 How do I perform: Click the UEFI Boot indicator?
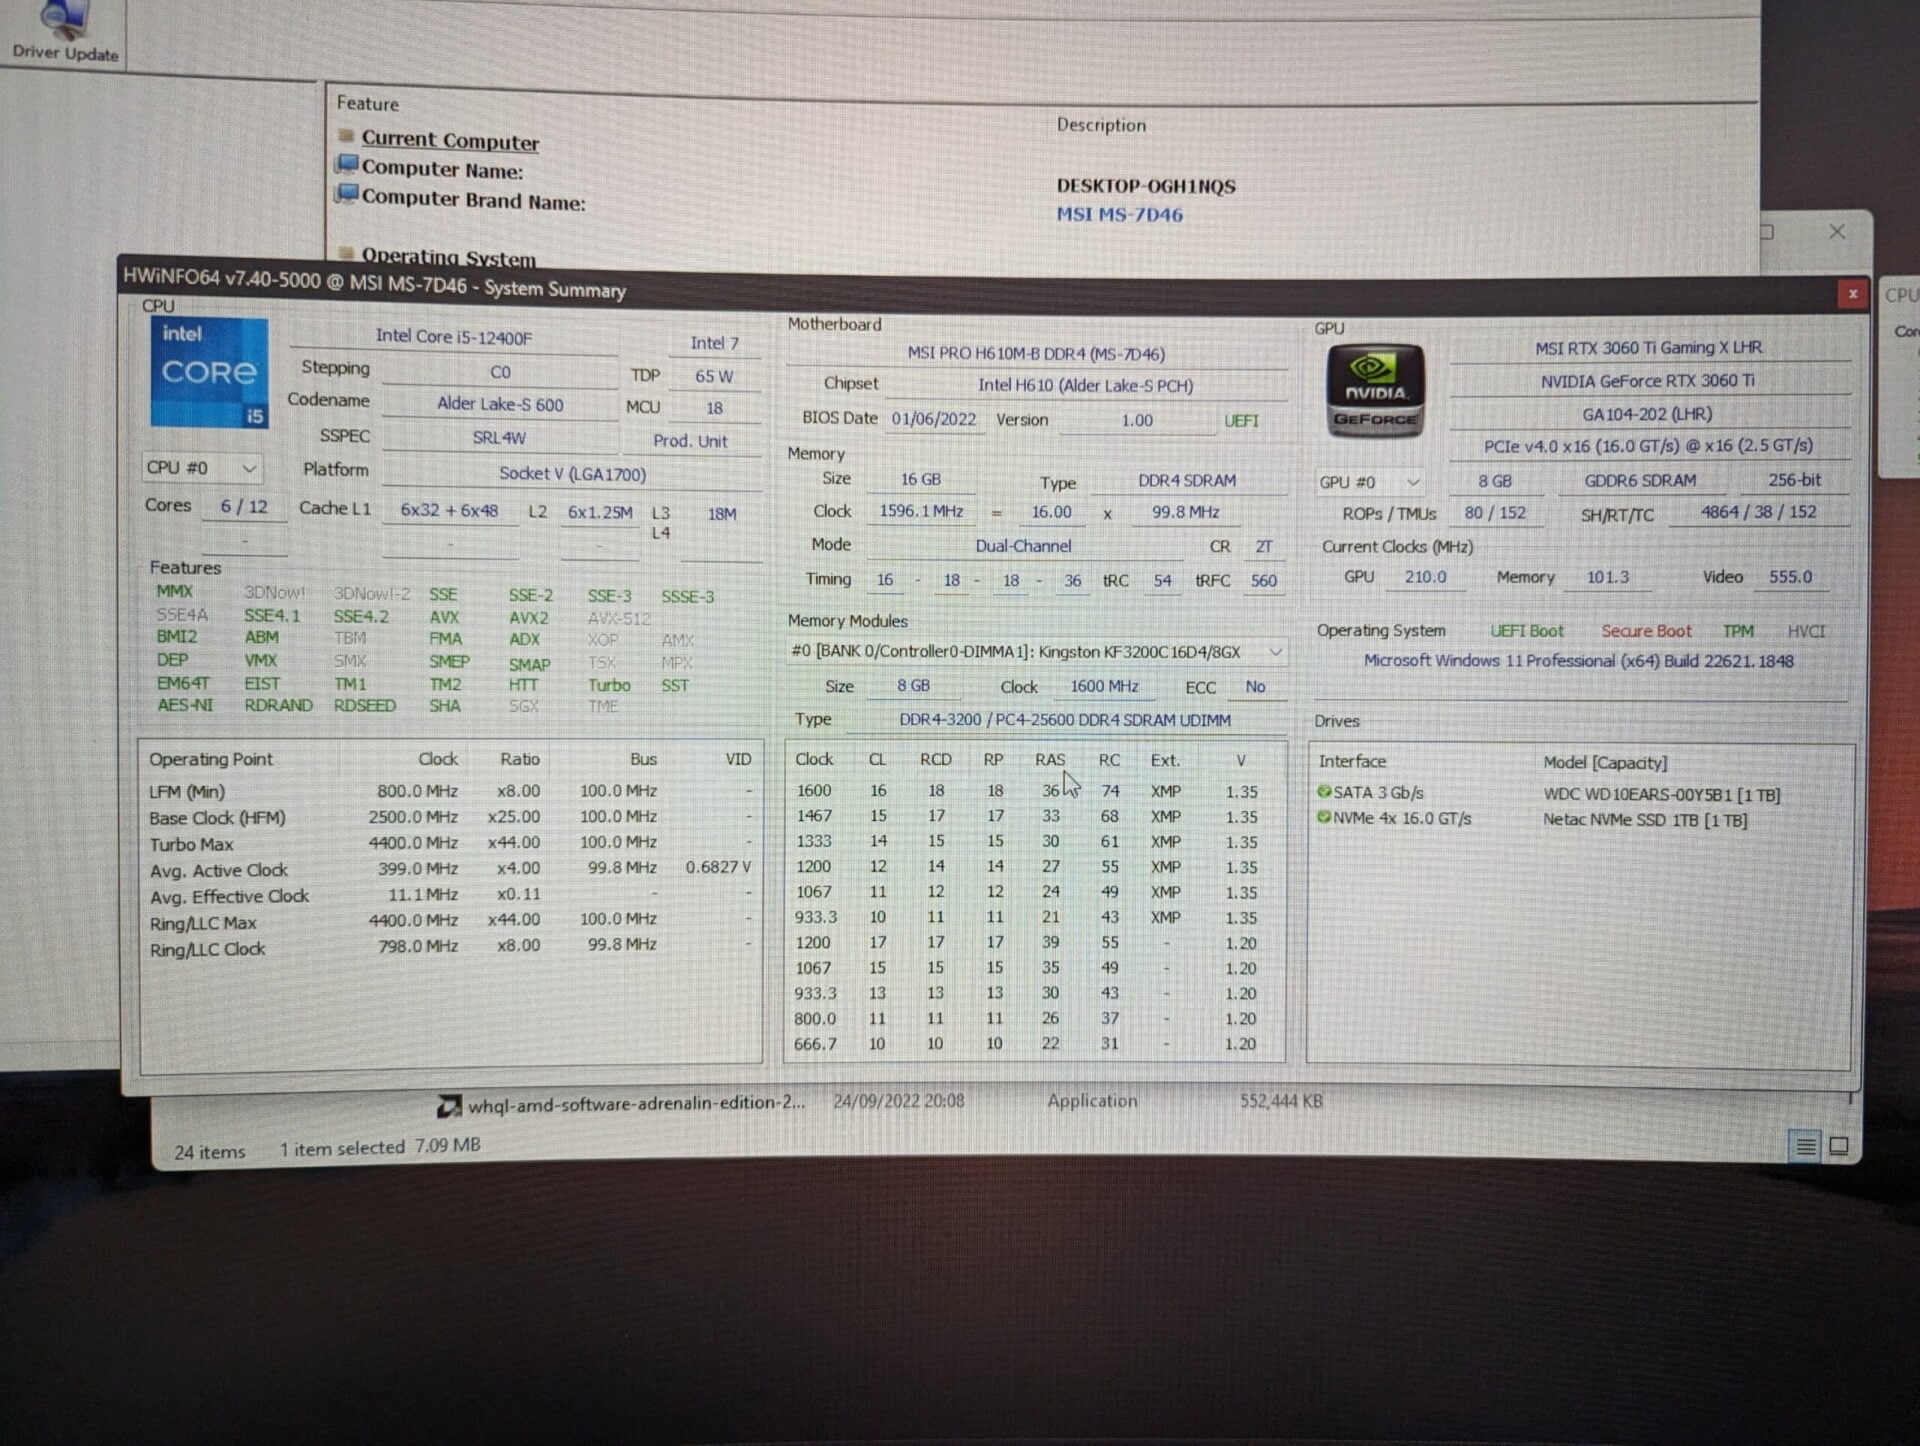click(x=1526, y=631)
